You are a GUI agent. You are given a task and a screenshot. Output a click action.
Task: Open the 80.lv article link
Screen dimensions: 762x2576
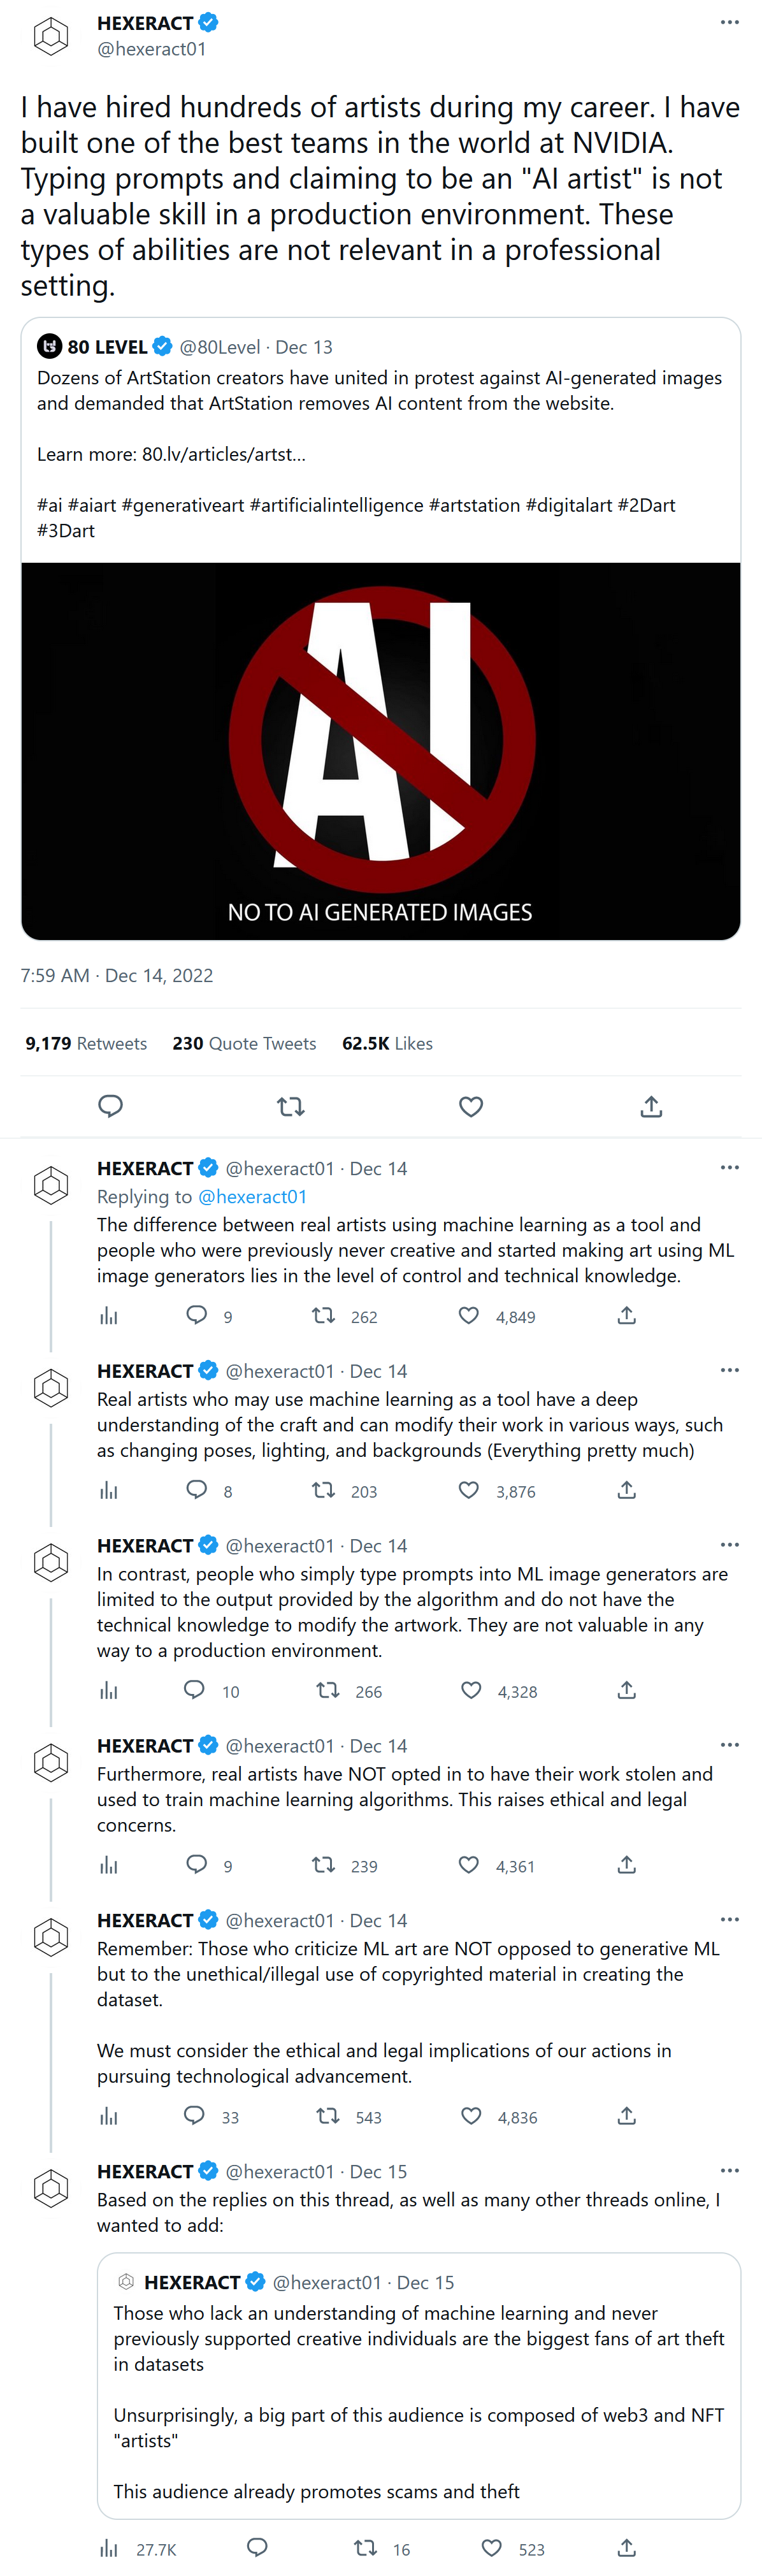pyautogui.click(x=223, y=454)
